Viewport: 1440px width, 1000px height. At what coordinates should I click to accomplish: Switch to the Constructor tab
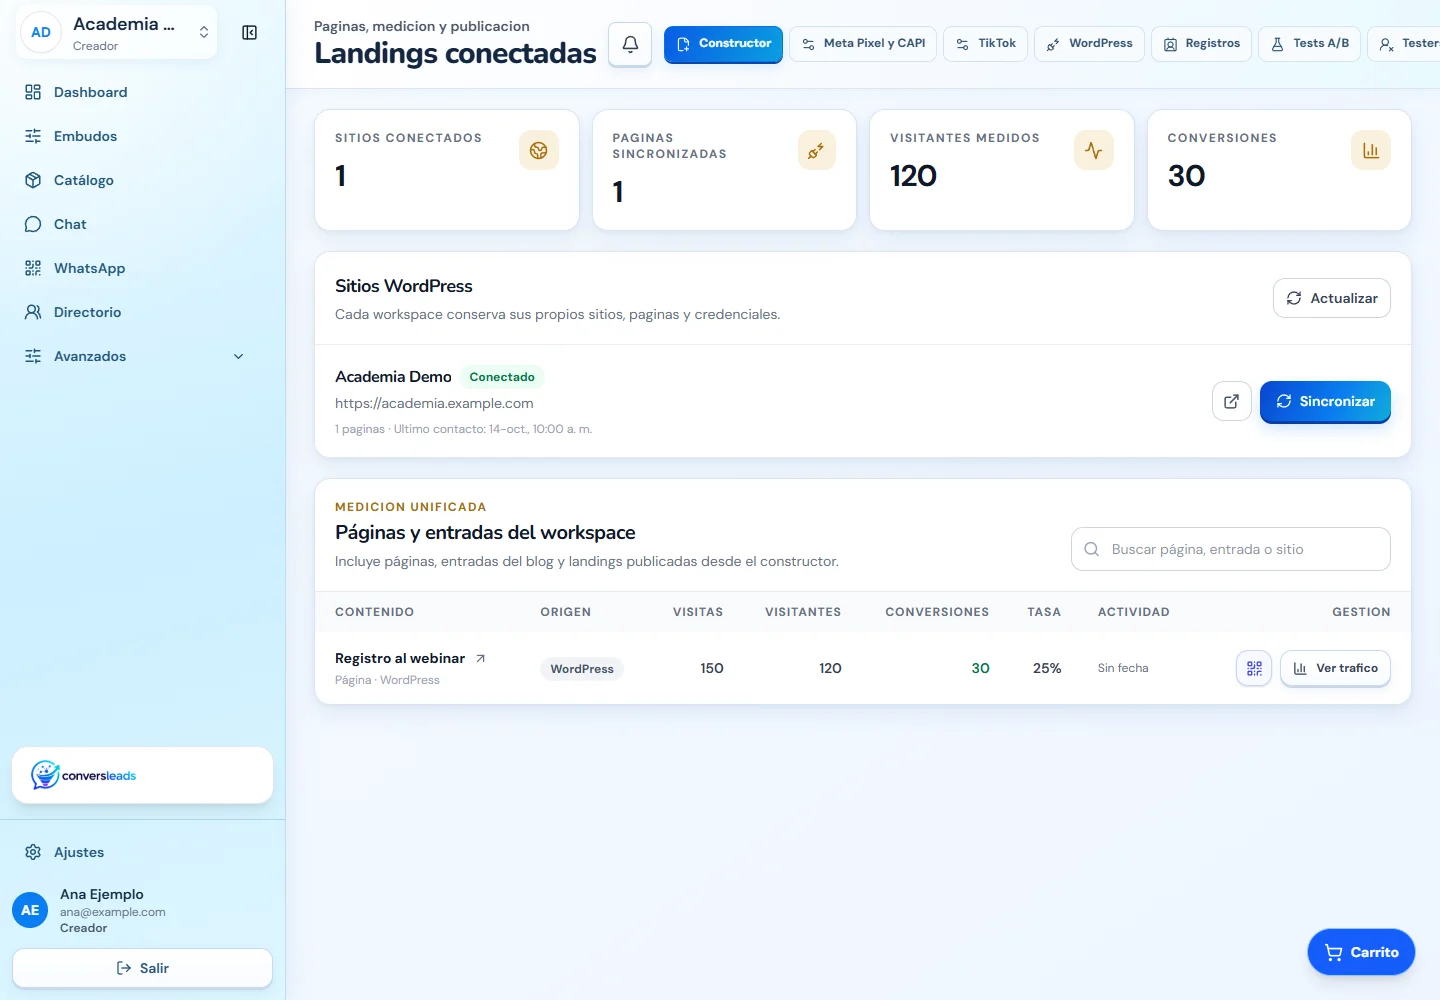(723, 44)
